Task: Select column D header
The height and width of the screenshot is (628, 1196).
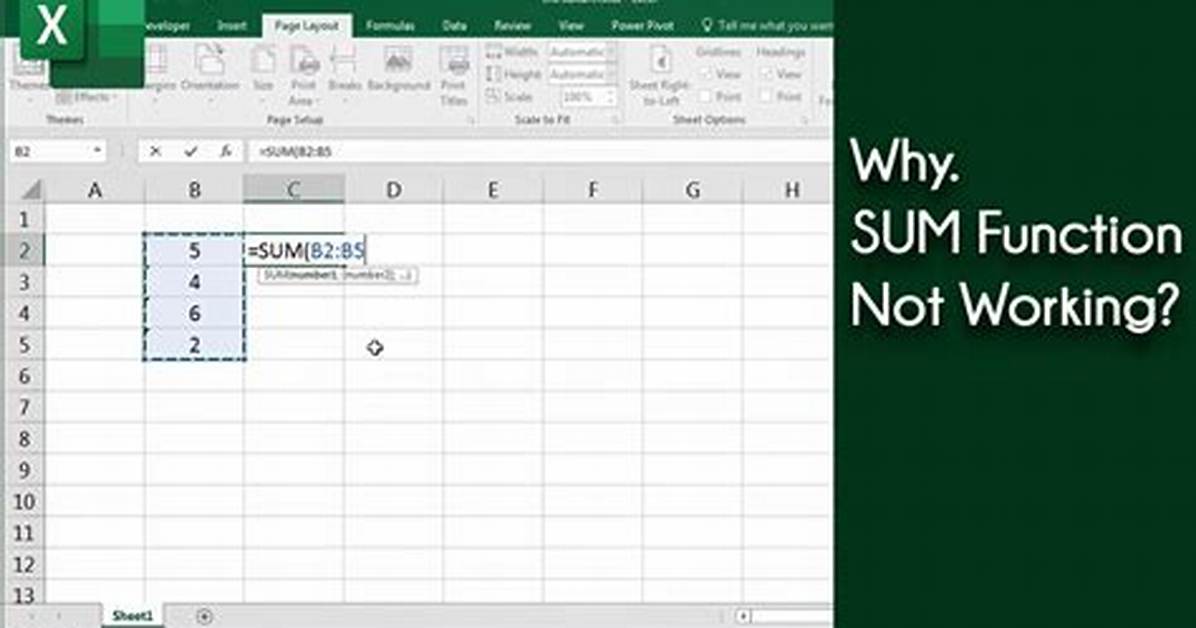Action: [x=394, y=189]
